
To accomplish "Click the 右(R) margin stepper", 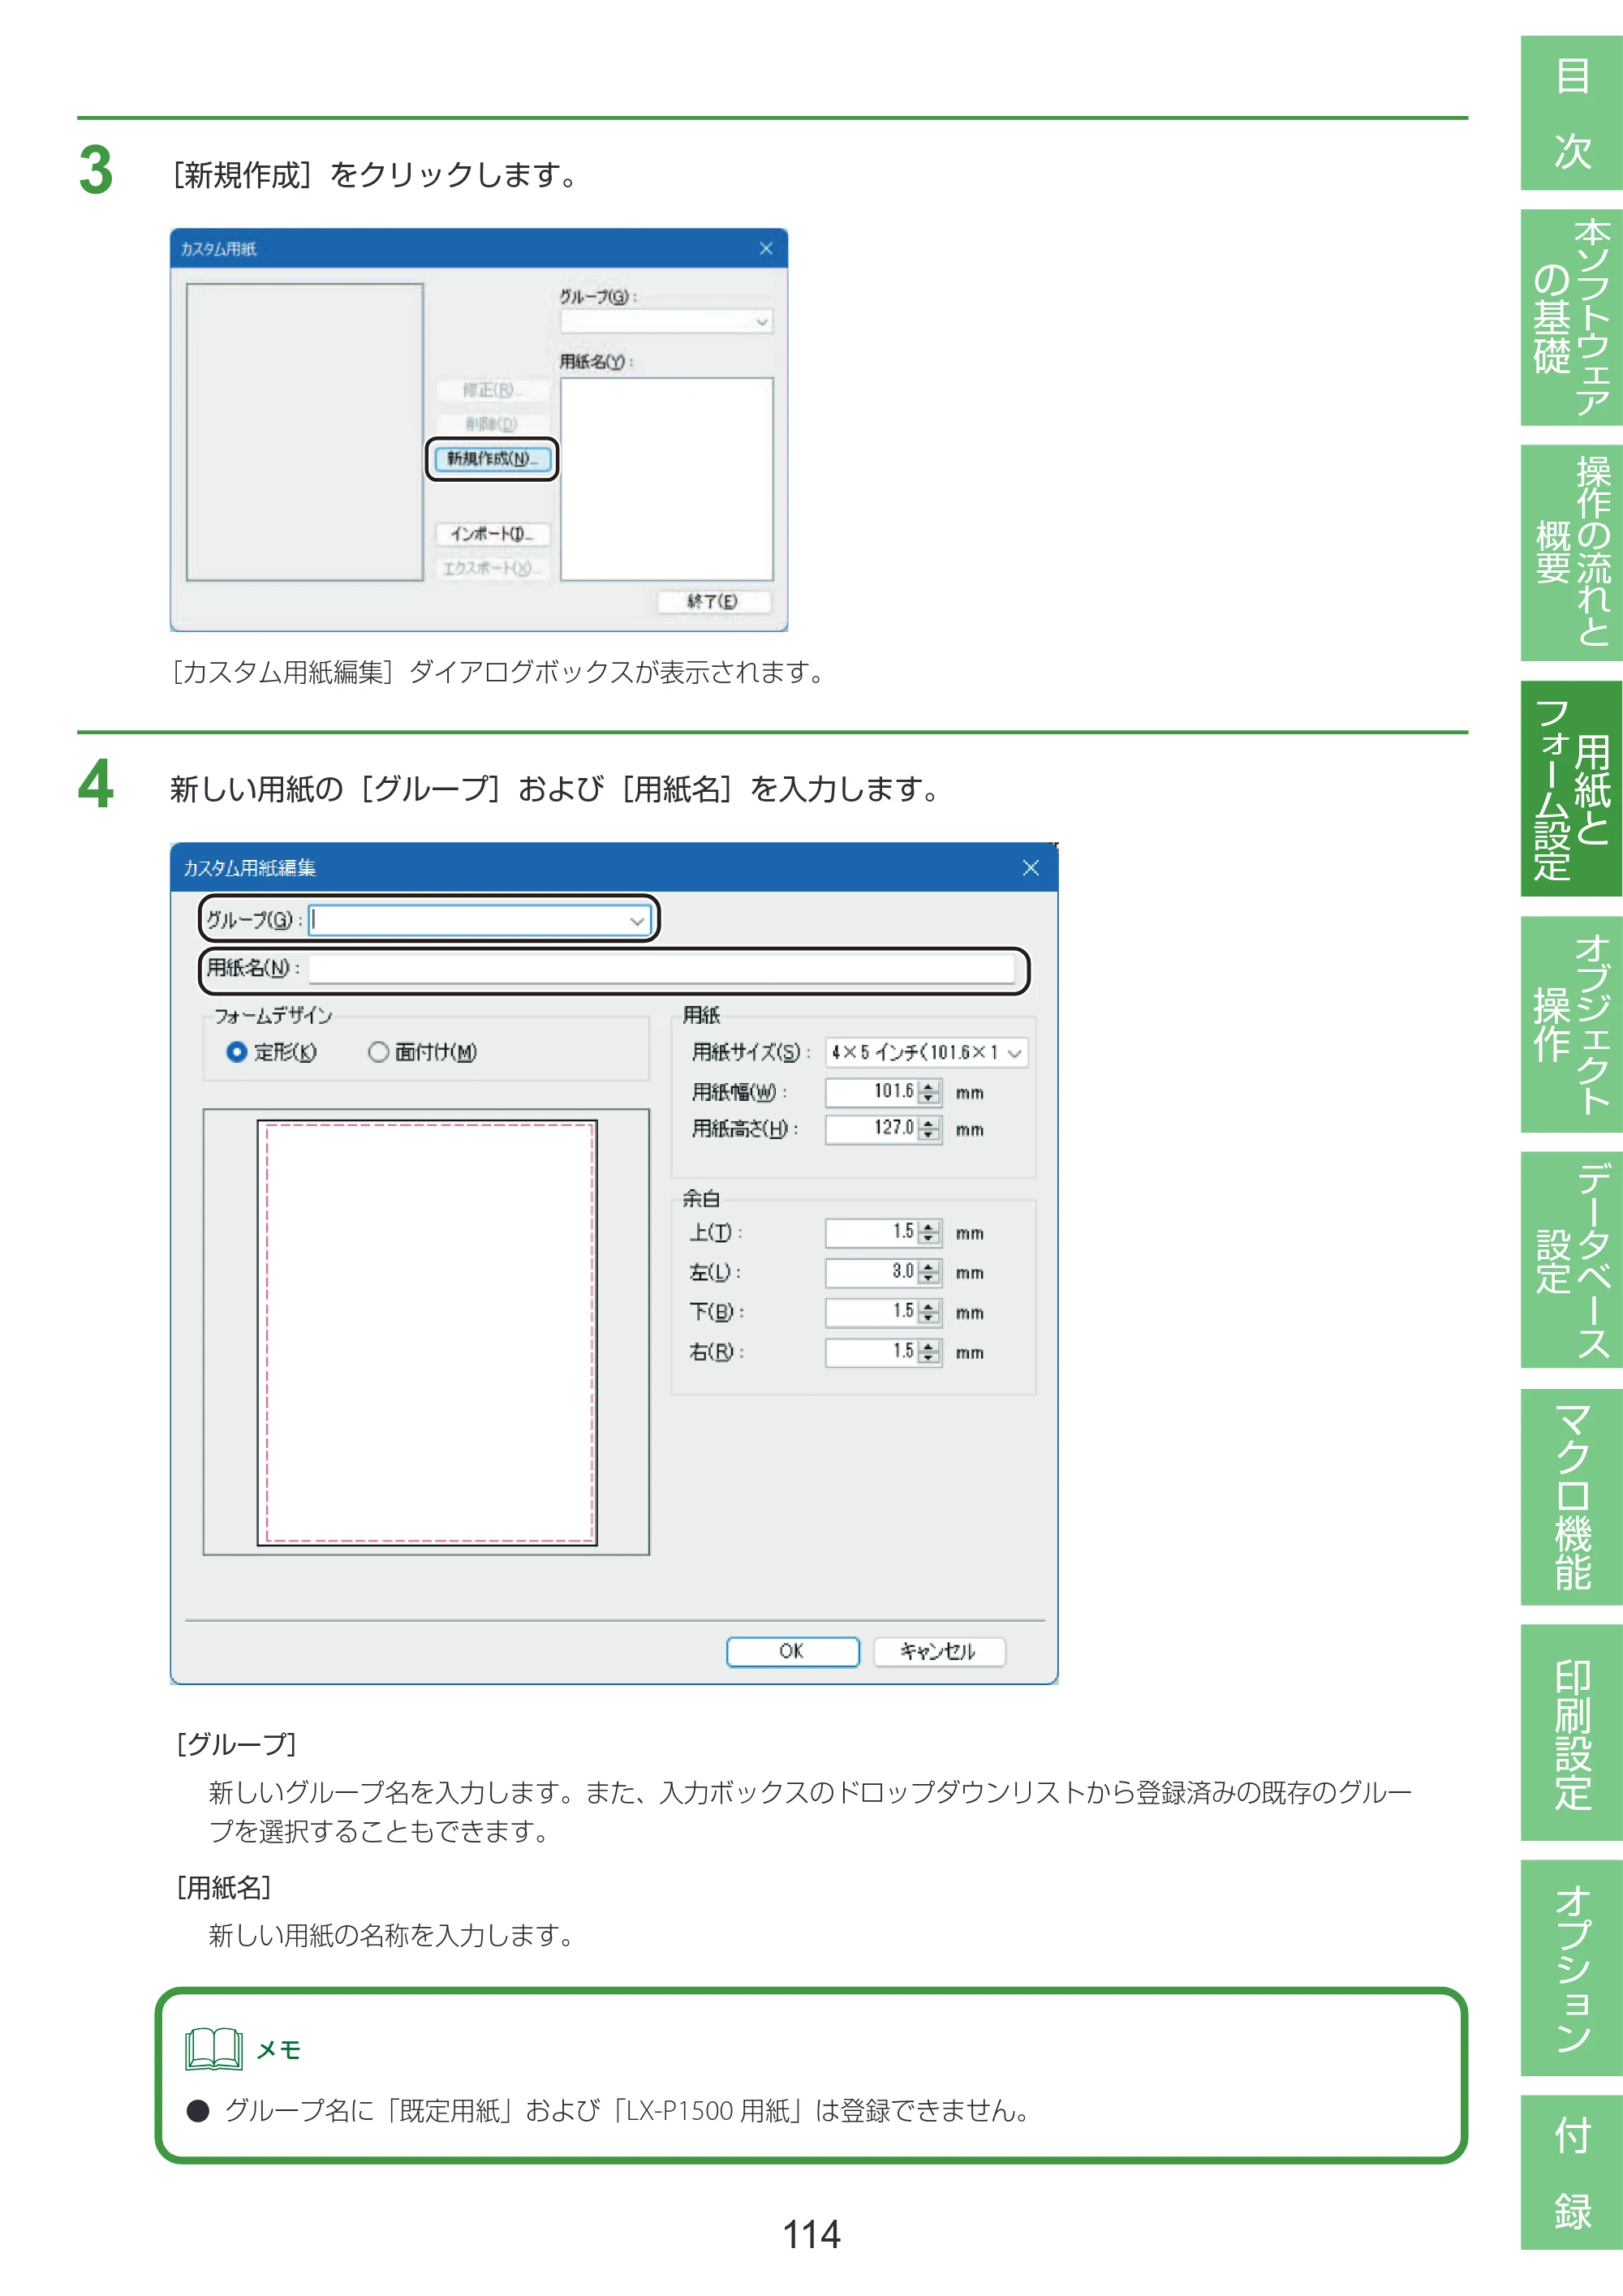I will click(929, 1352).
